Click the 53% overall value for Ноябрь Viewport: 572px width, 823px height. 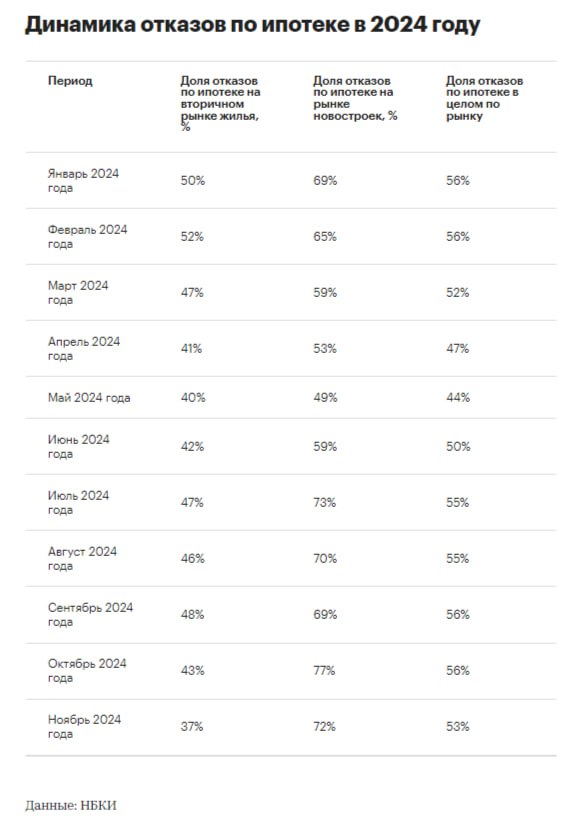[x=458, y=726]
